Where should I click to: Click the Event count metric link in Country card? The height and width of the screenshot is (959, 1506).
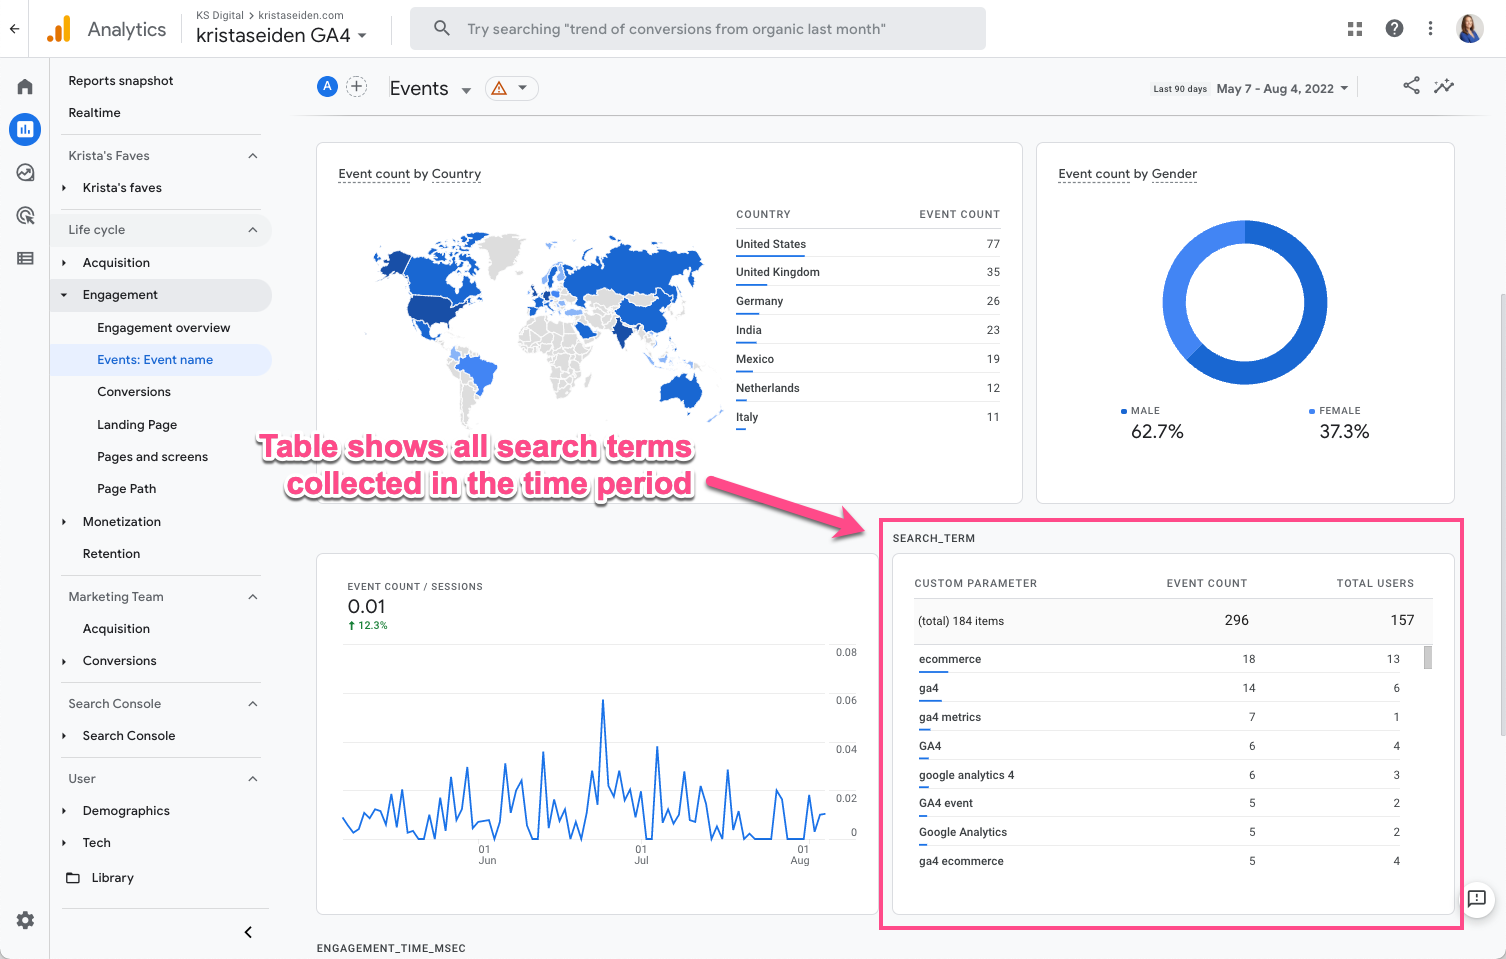[374, 174]
